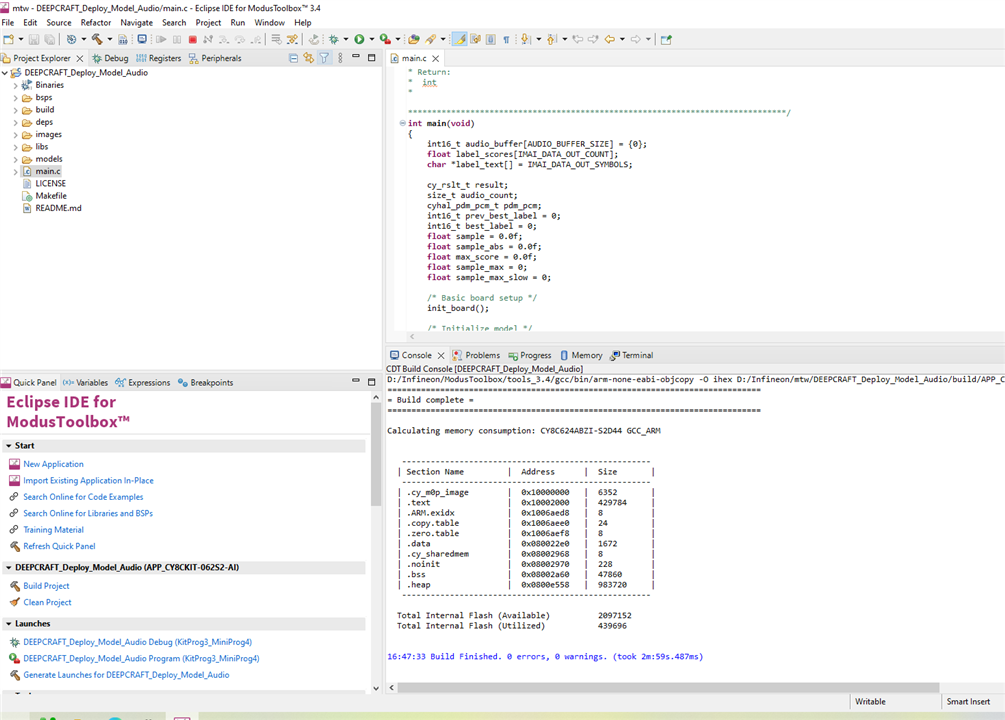Click Collapse All in Project Explorer
Screen dimensions: 1005x720
(x=294, y=58)
